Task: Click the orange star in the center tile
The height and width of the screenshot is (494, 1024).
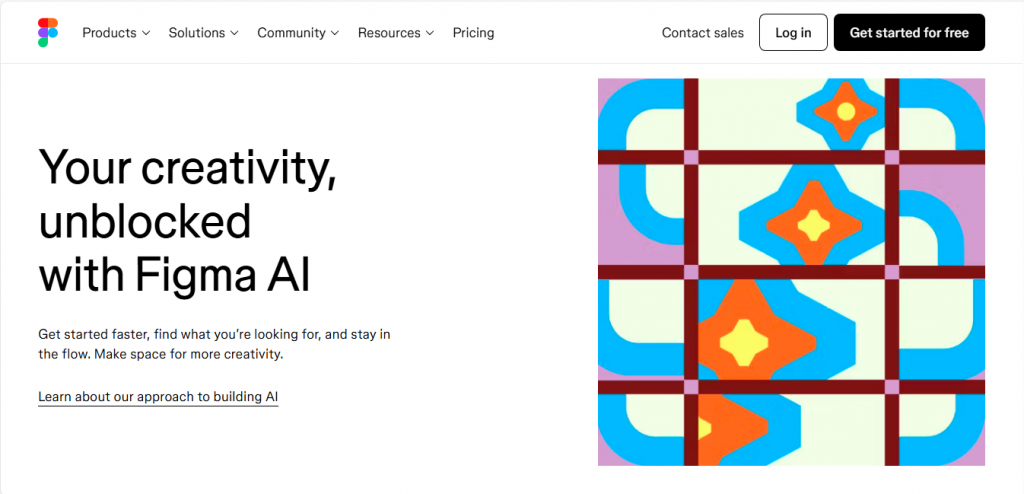Action: click(x=814, y=225)
